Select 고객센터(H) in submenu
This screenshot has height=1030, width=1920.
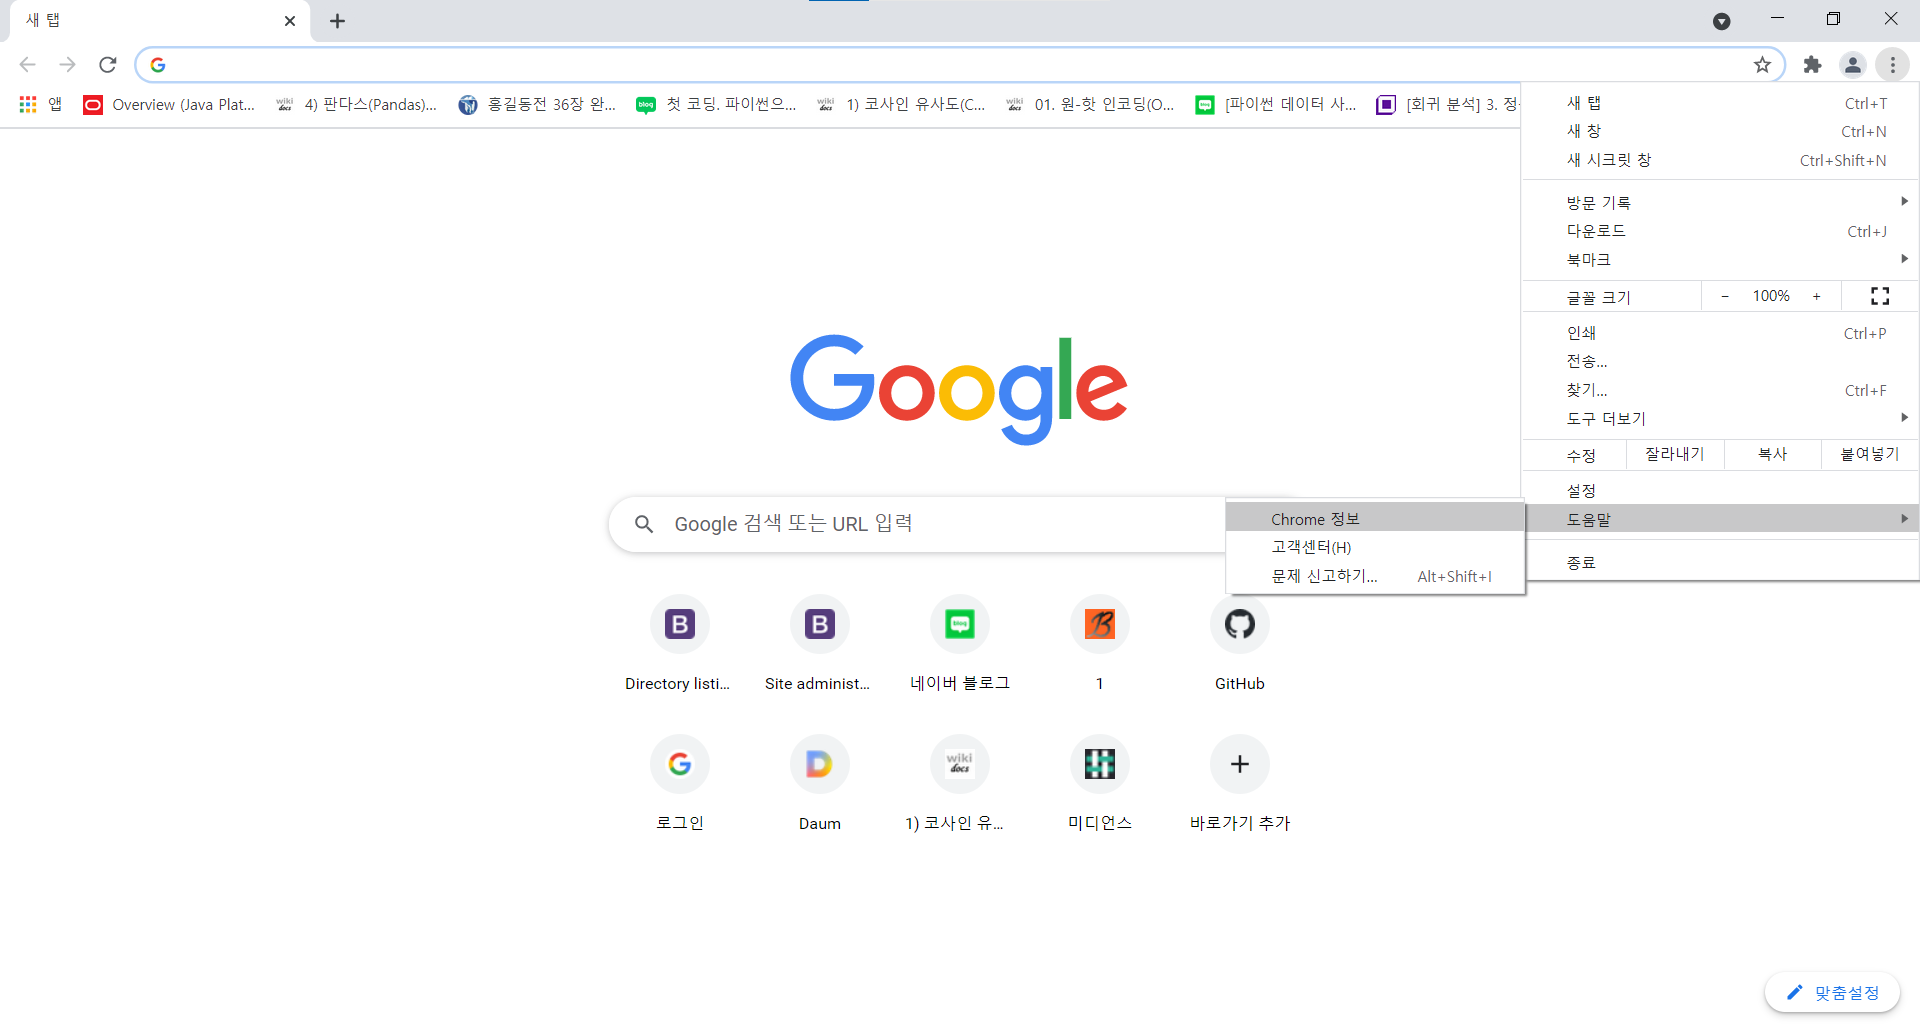[1375, 547]
